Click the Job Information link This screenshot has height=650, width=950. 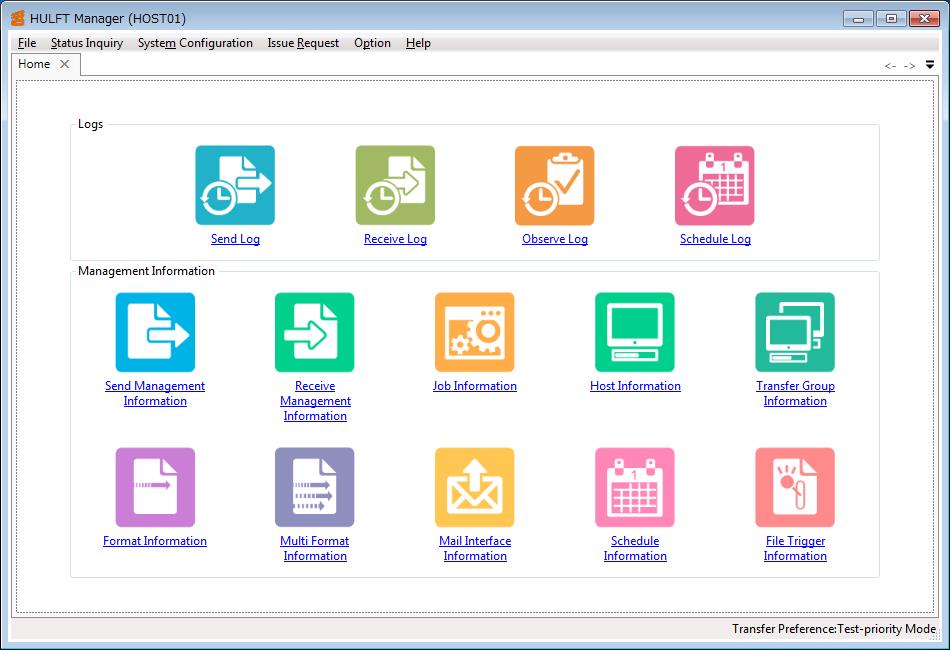point(474,386)
